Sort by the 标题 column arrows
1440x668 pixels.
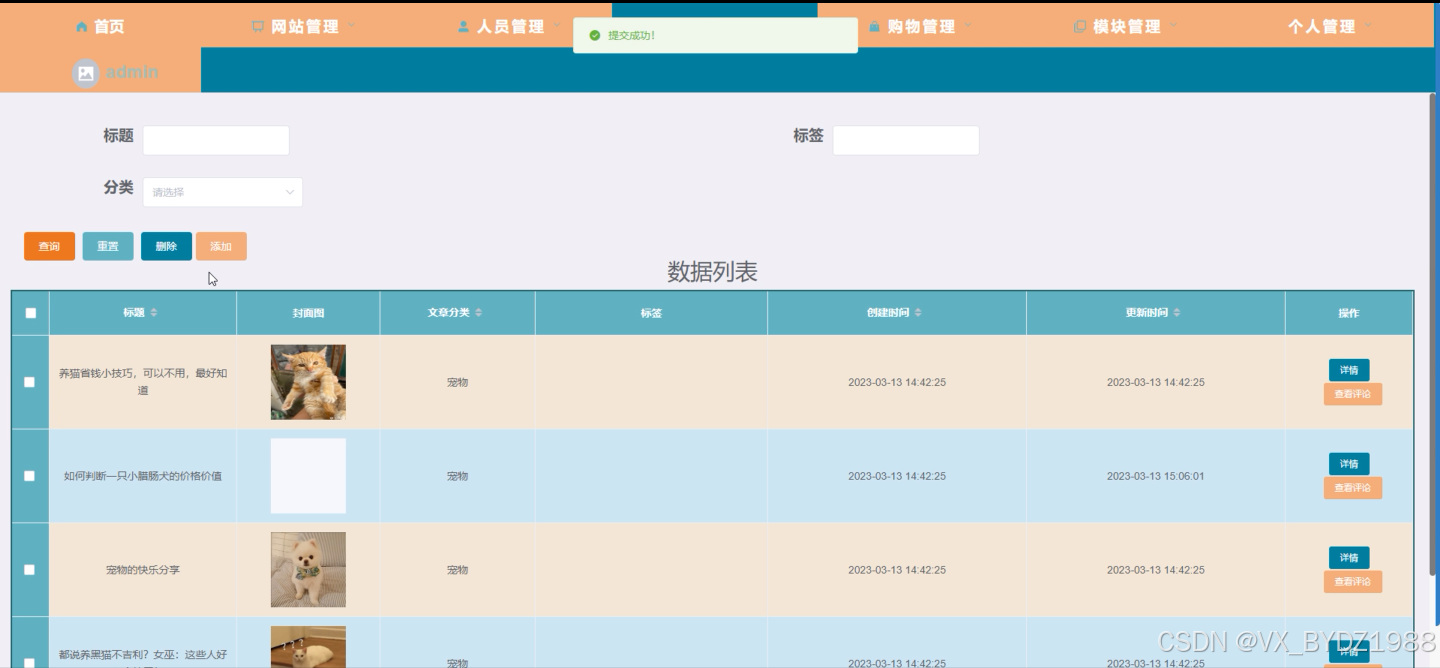(x=153, y=313)
